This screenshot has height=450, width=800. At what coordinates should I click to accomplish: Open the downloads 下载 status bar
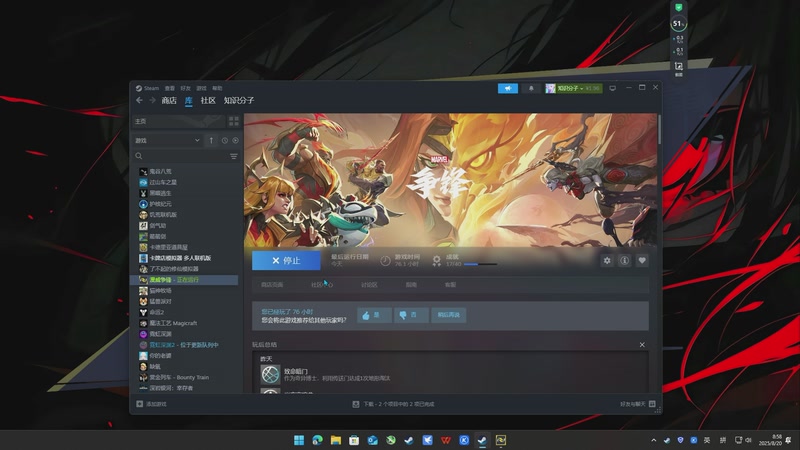393,404
